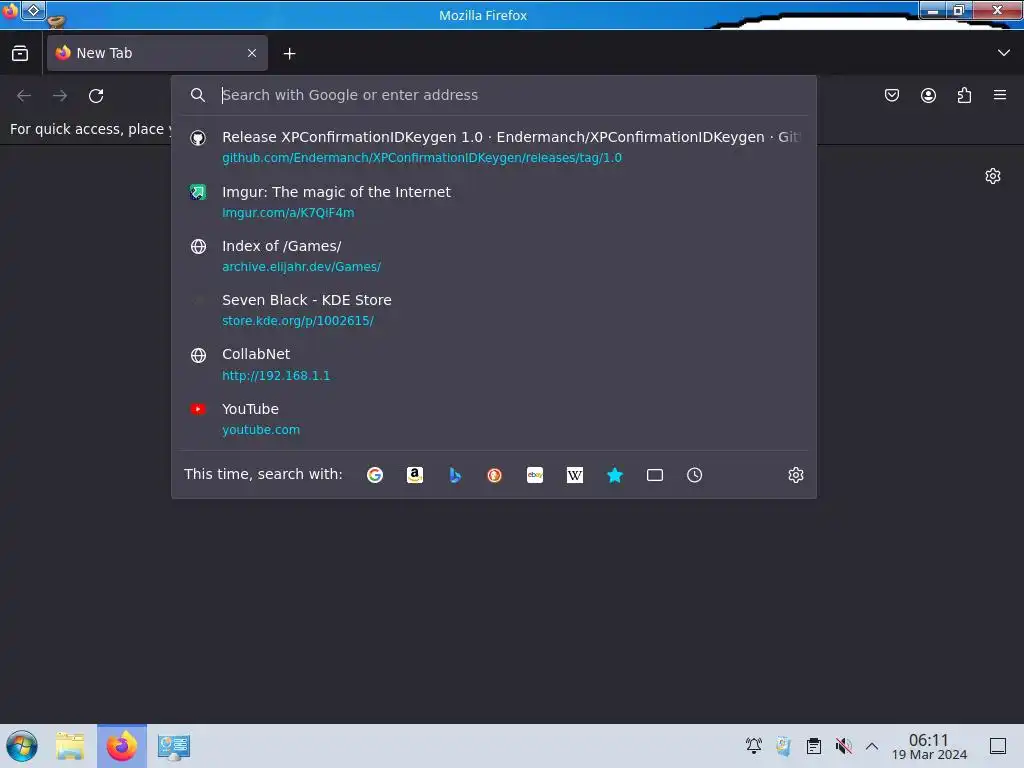The width and height of the screenshot is (1024, 768).
Task: Open the system settings taskbar app
Action: (x=174, y=746)
